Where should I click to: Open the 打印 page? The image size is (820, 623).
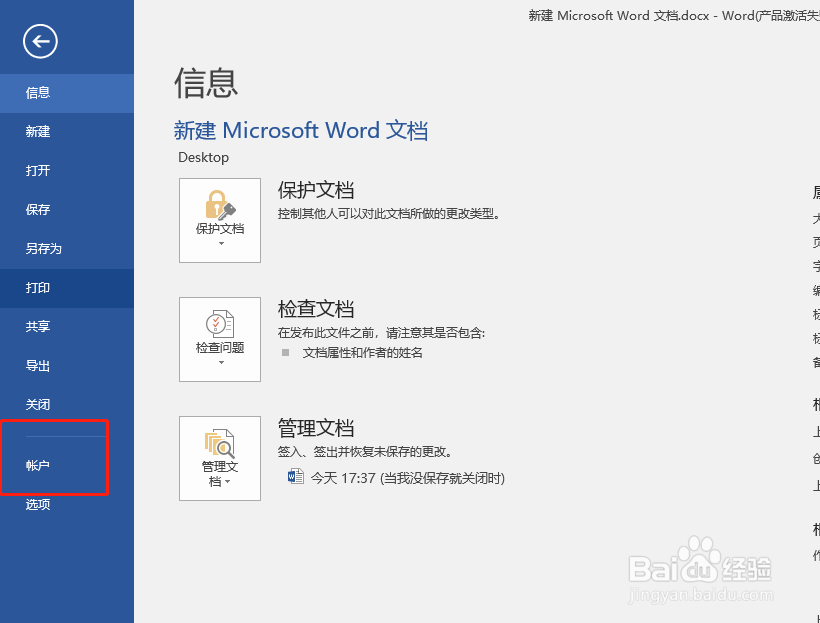click(67, 288)
